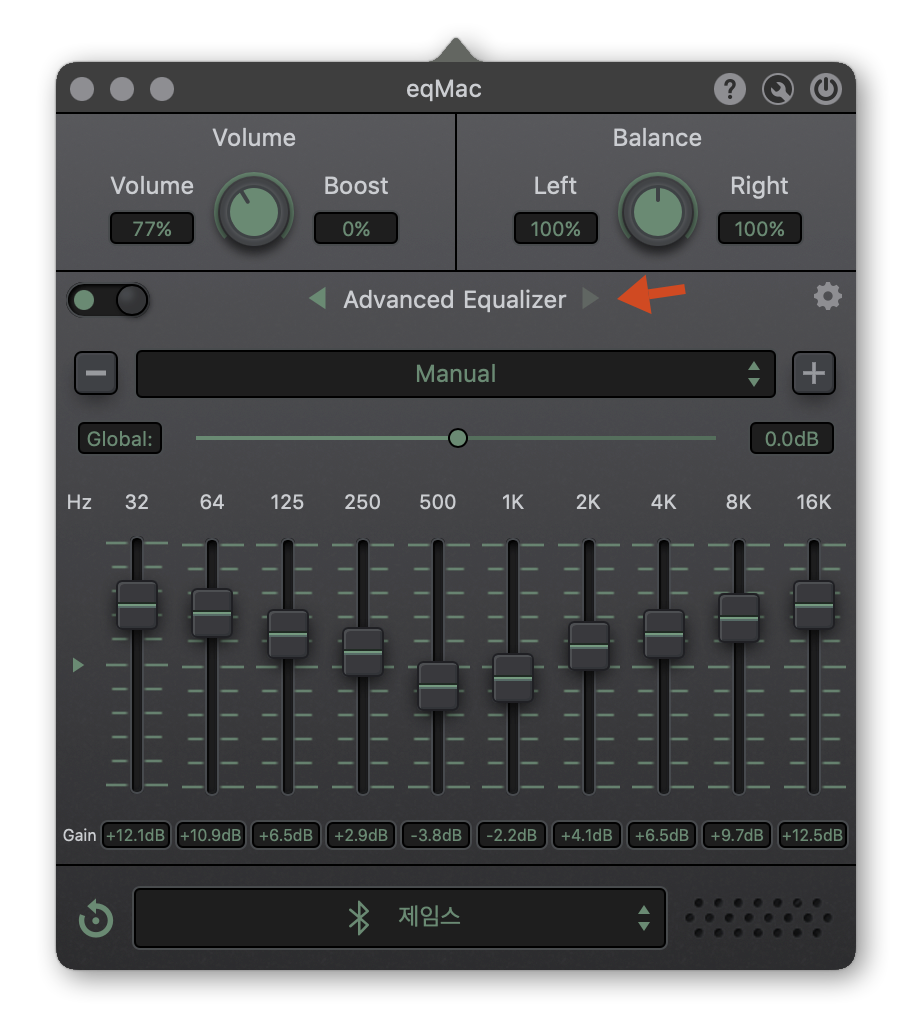Click the Right 100% balance field

pyautogui.click(x=760, y=228)
